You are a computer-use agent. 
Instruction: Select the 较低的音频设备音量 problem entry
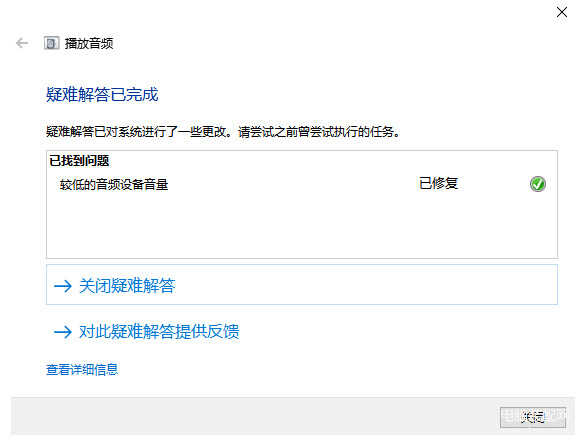pos(114,184)
